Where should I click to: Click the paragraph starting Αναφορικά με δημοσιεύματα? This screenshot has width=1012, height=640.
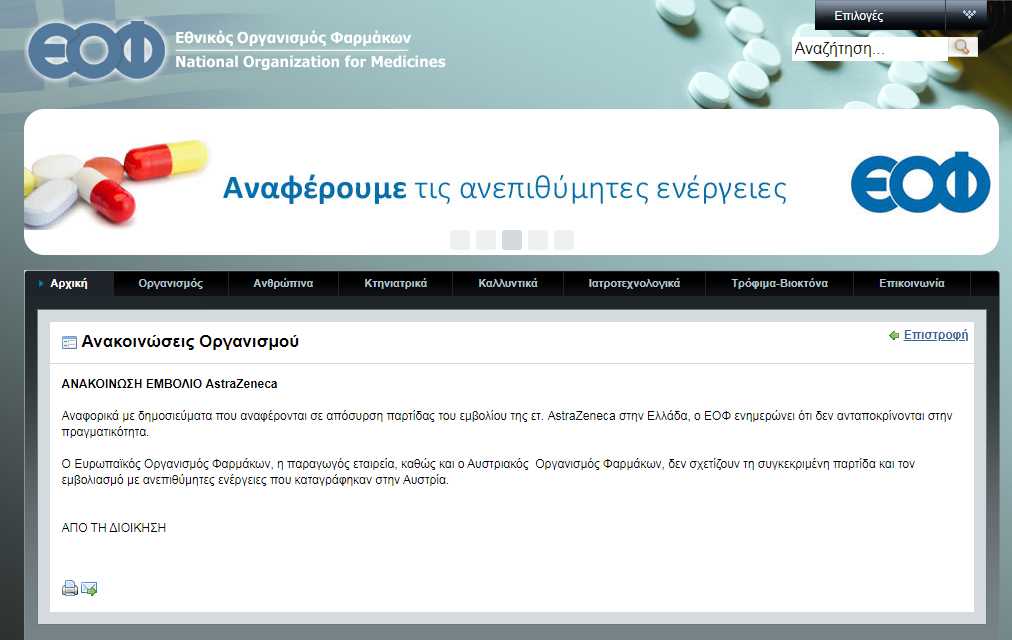(507, 424)
